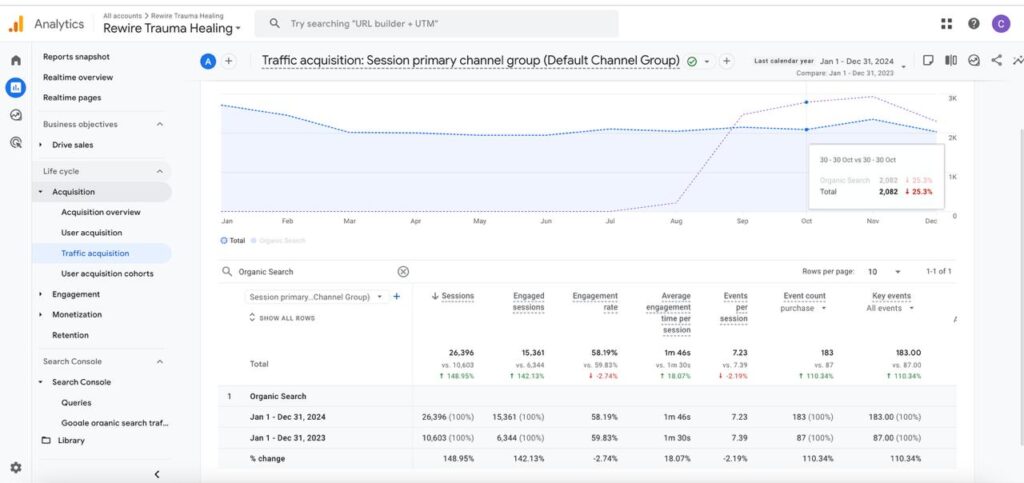
Task: Open Reports snapshot
Action: pos(76,57)
